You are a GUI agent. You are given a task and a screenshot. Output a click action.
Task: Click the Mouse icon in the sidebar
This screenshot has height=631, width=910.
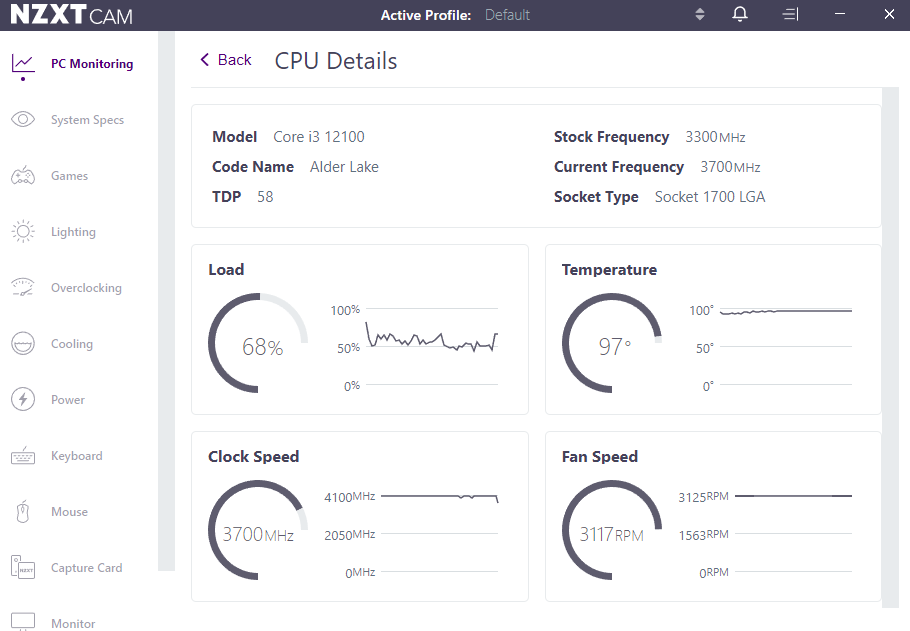23,512
